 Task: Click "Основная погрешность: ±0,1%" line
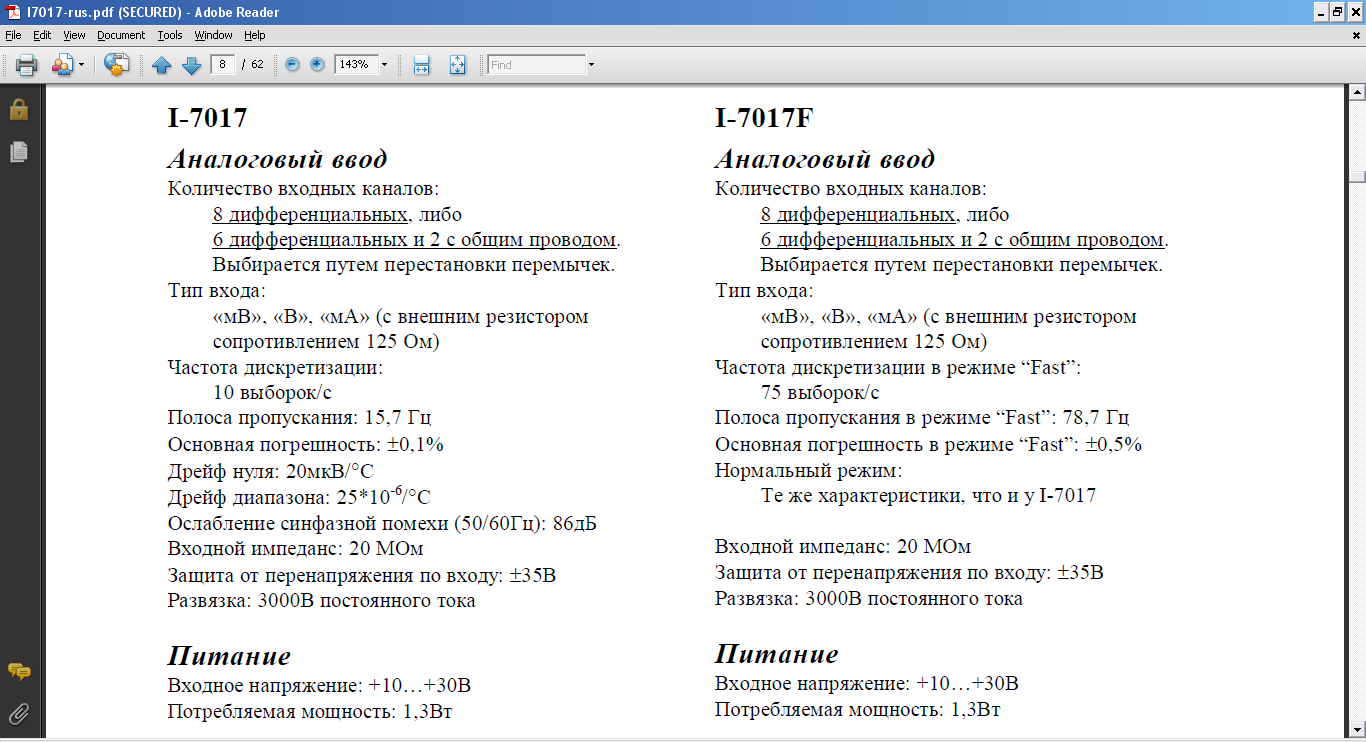[x=305, y=444]
